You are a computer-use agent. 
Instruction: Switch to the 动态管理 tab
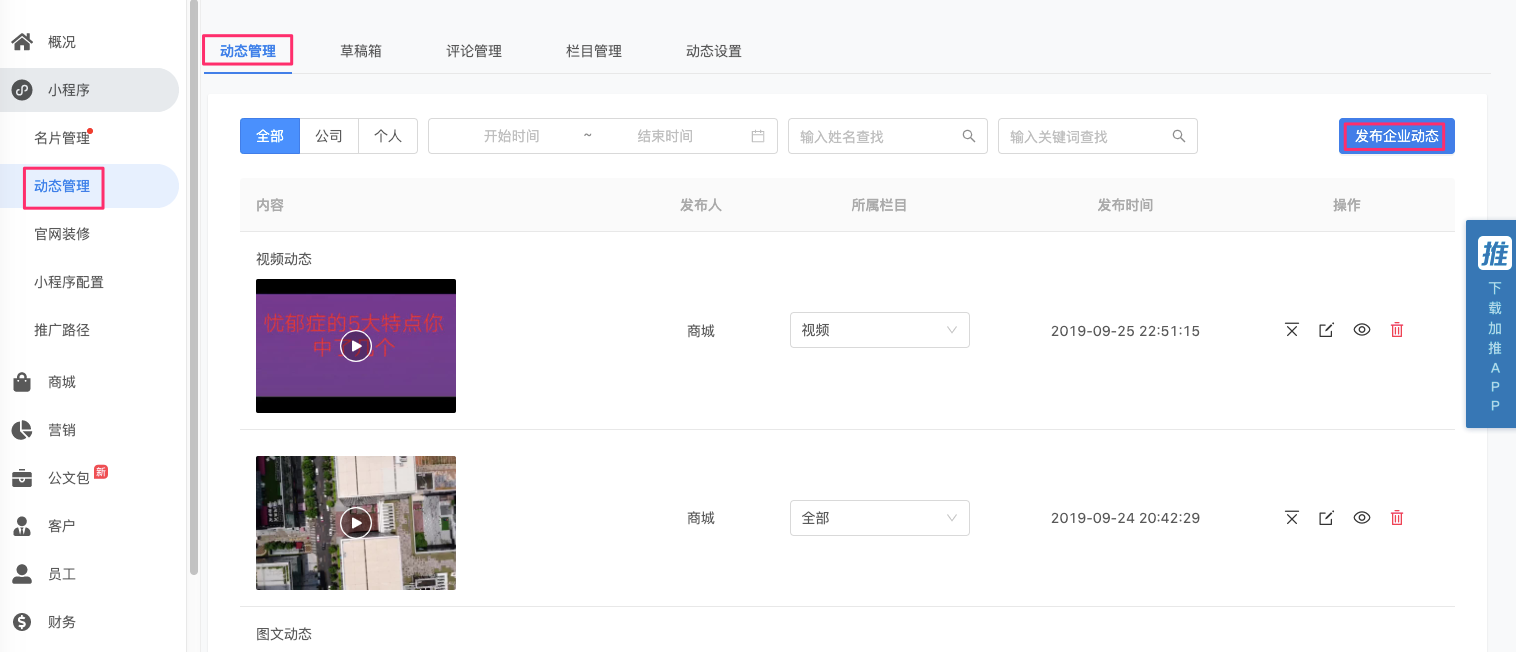point(248,51)
